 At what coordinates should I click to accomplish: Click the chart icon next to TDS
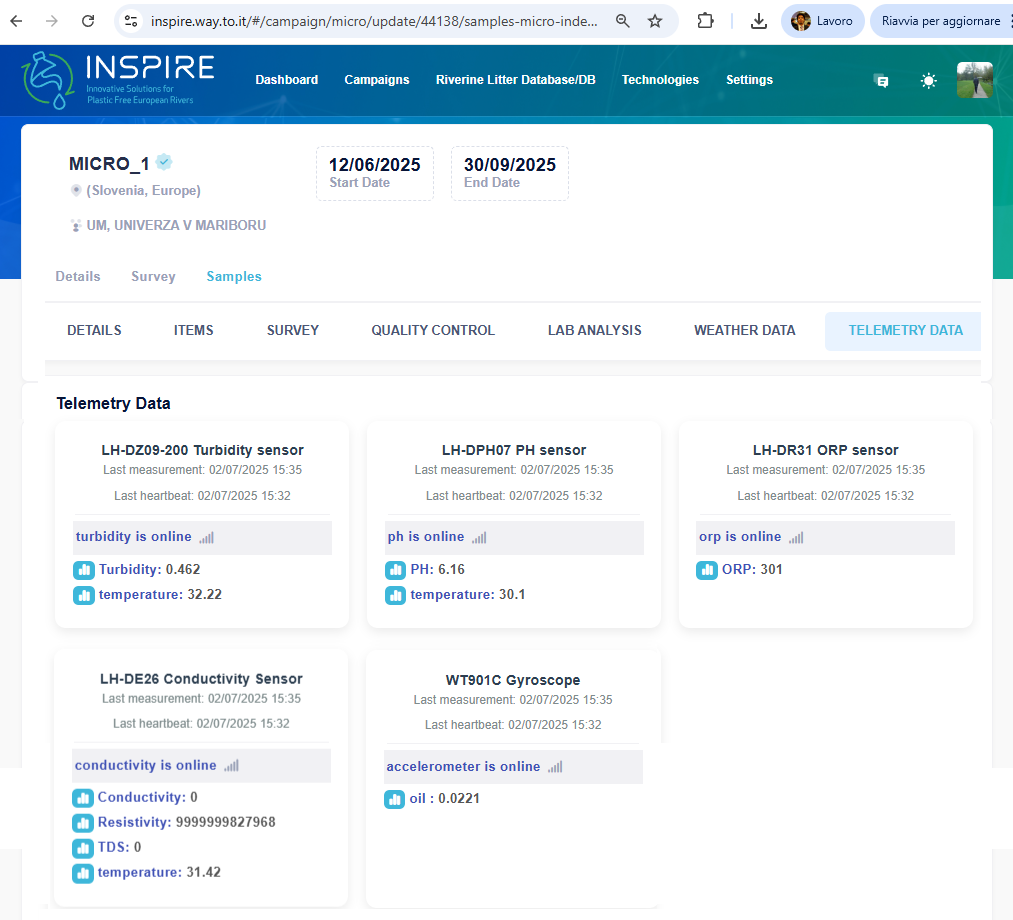(x=83, y=848)
